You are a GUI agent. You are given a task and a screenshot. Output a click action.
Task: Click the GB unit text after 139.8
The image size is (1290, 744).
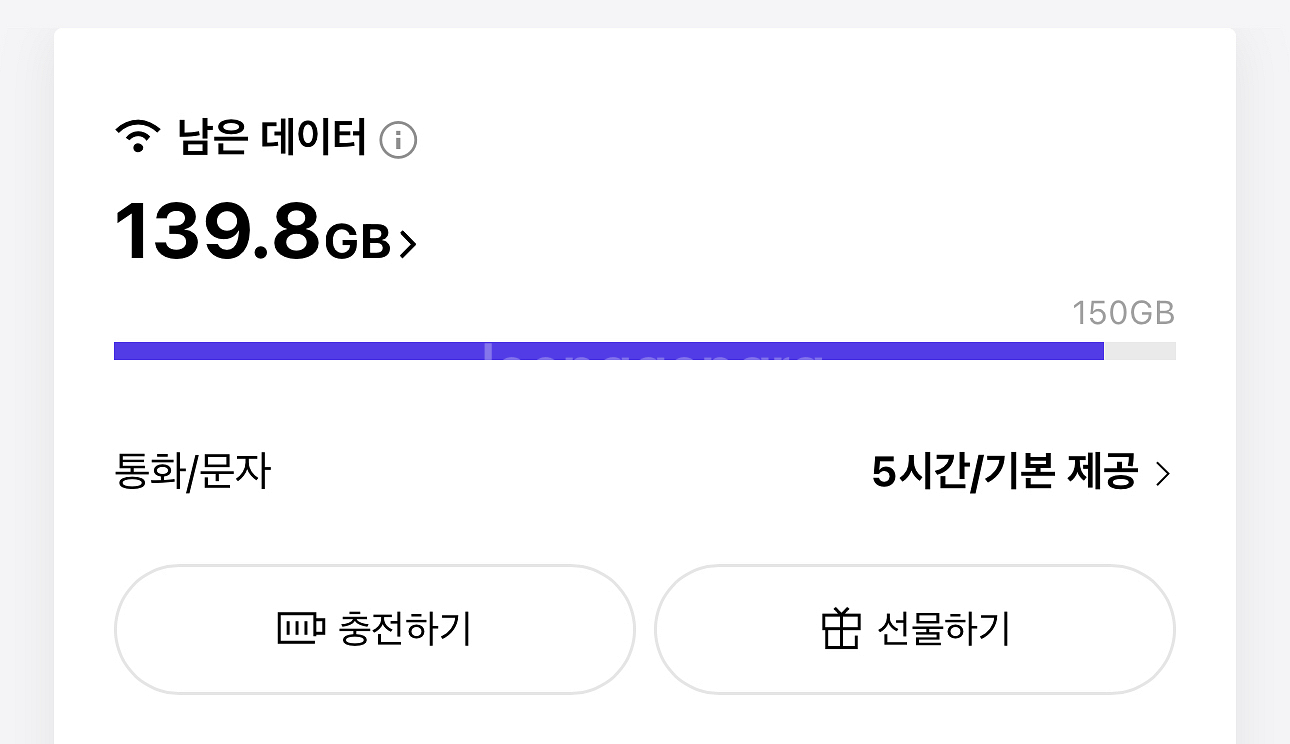point(357,241)
